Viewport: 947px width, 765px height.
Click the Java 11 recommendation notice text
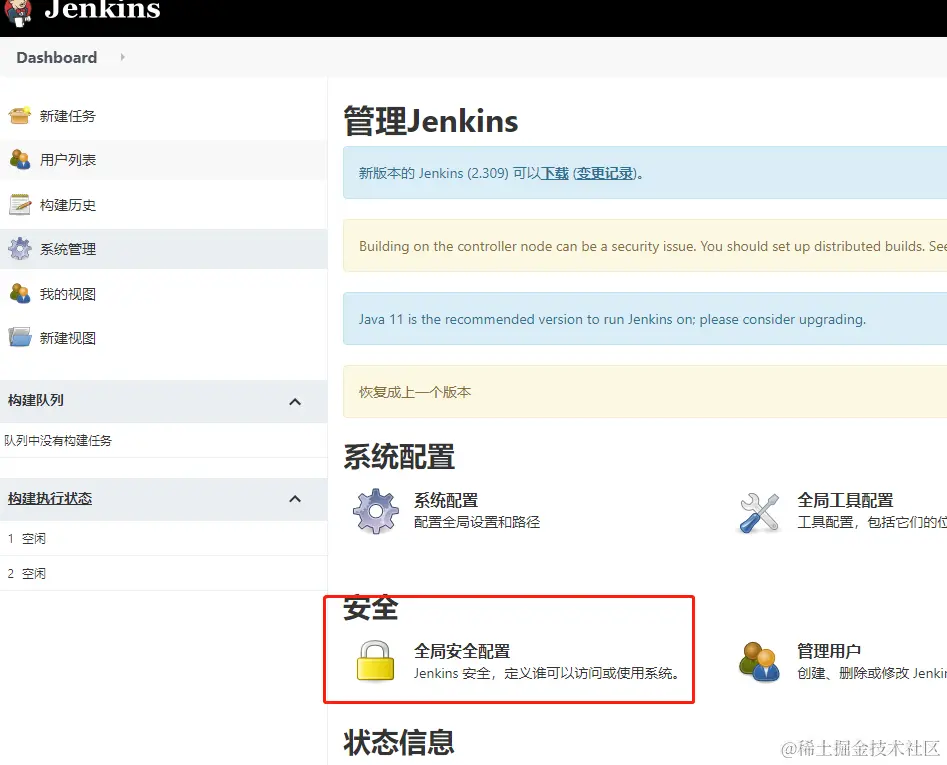[x=612, y=319]
